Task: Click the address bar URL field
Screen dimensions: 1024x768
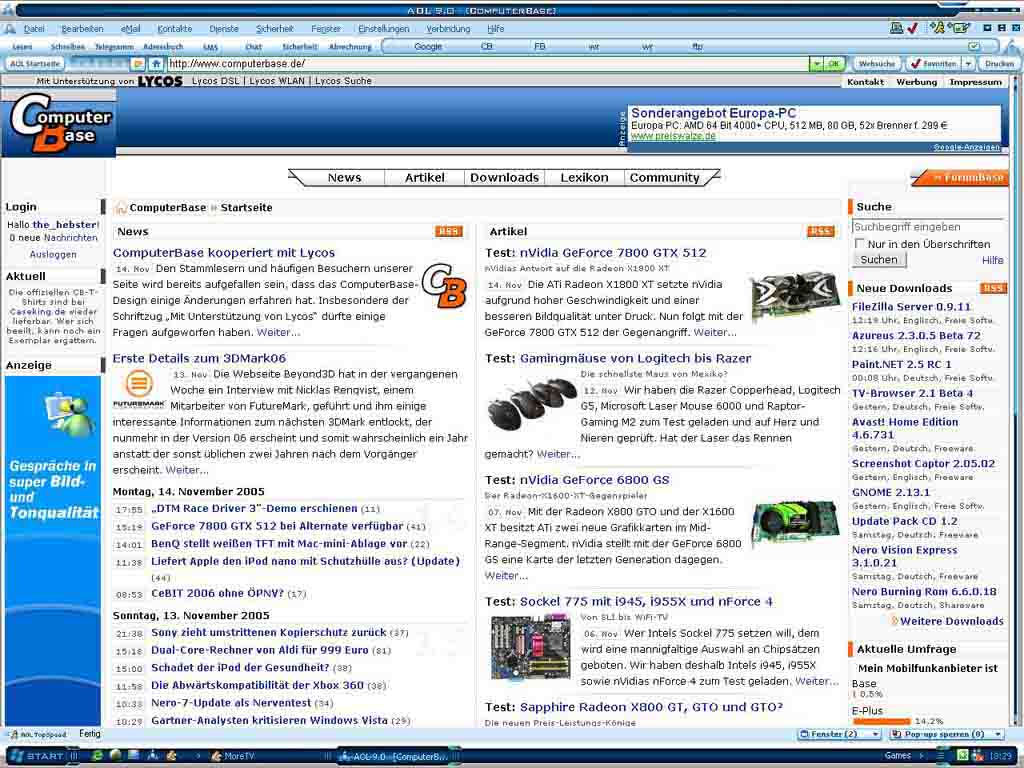Action: pyautogui.click(x=487, y=64)
